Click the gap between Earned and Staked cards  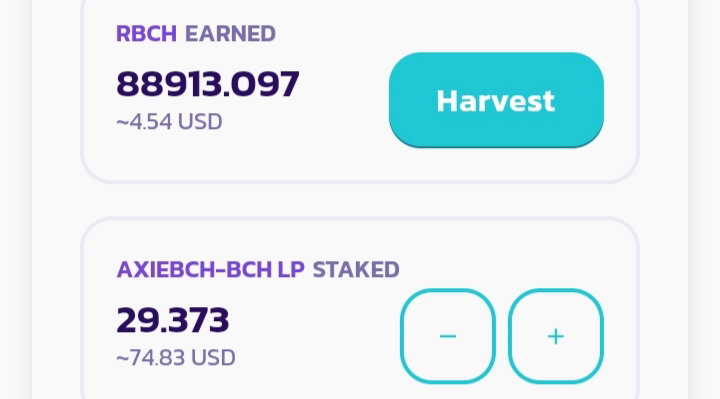tap(360, 200)
